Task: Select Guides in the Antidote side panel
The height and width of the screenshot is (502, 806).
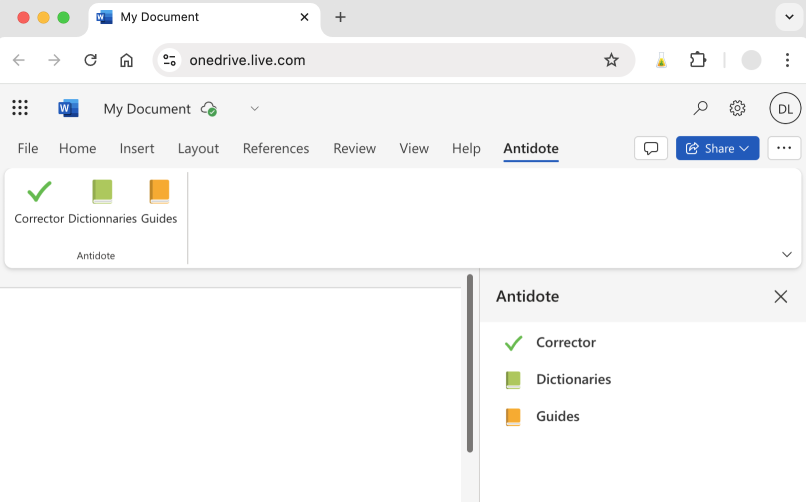Action: 557,417
